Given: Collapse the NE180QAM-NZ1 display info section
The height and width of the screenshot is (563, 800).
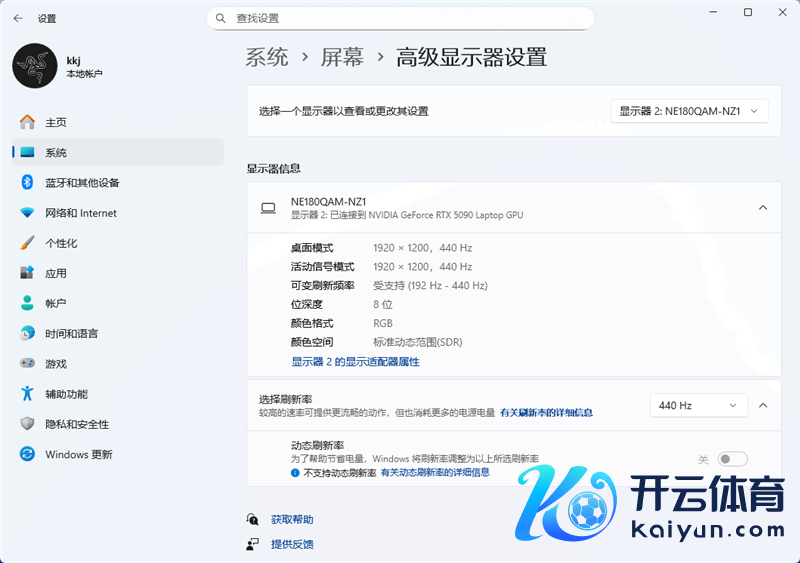Looking at the screenshot, I should click(763, 208).
